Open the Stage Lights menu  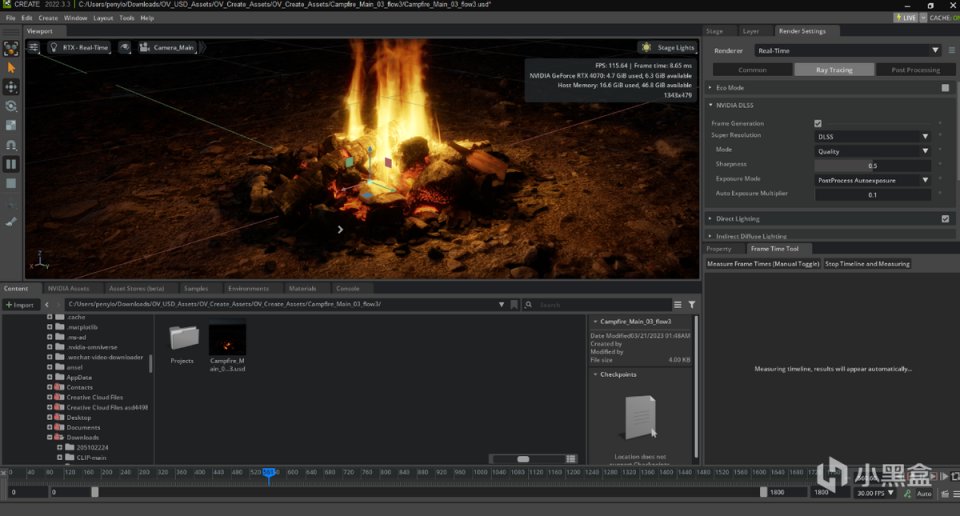point(669,47)
